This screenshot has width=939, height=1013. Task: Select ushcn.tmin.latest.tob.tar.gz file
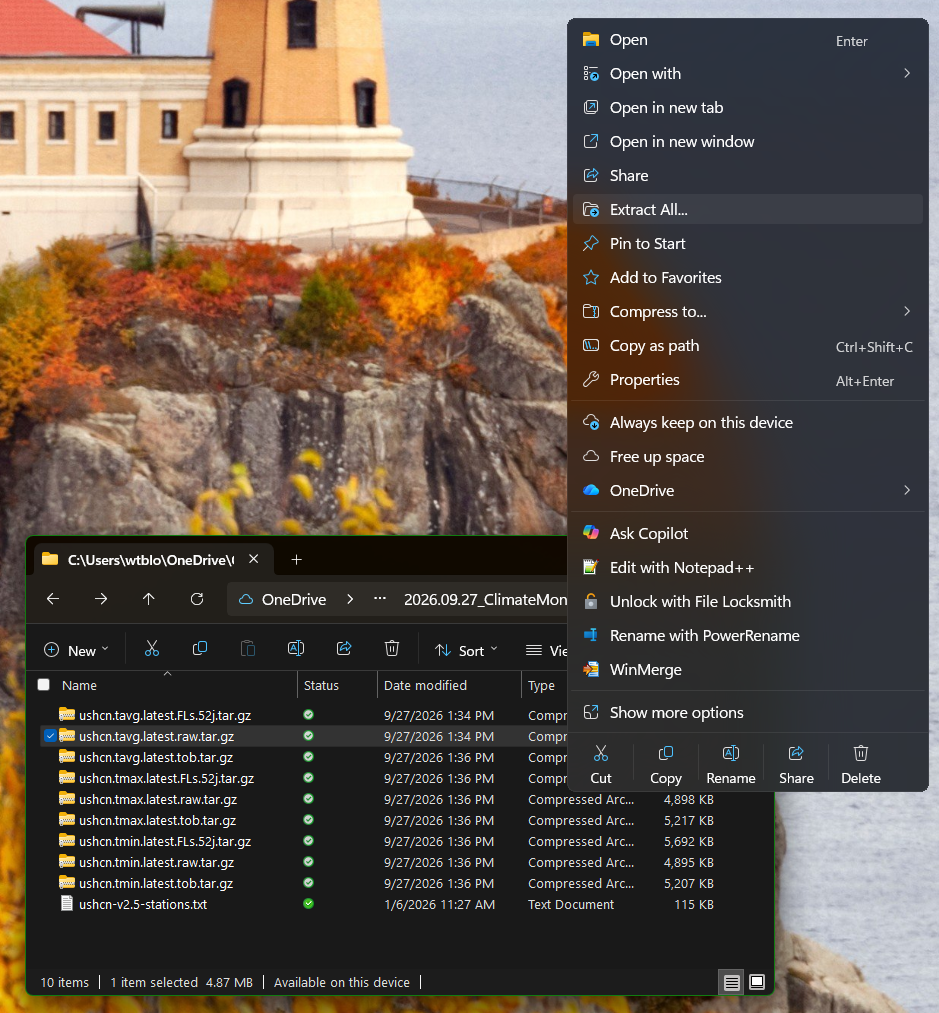pos(156,883)
